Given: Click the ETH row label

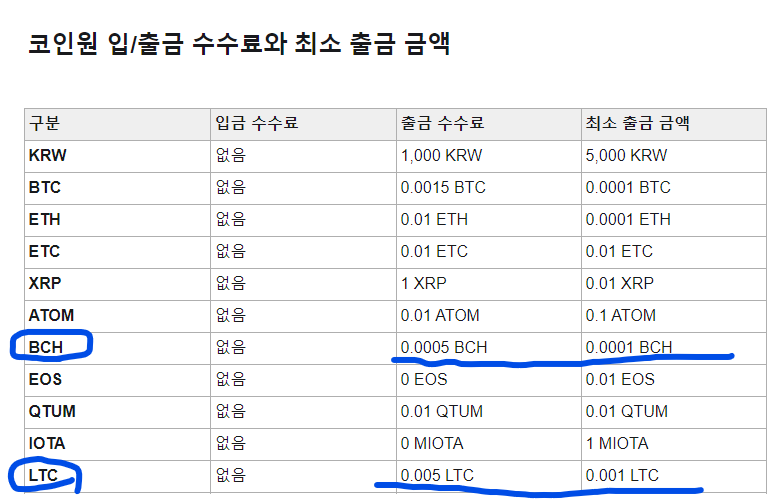Looking at the screenshot, I should coord(44,220).
